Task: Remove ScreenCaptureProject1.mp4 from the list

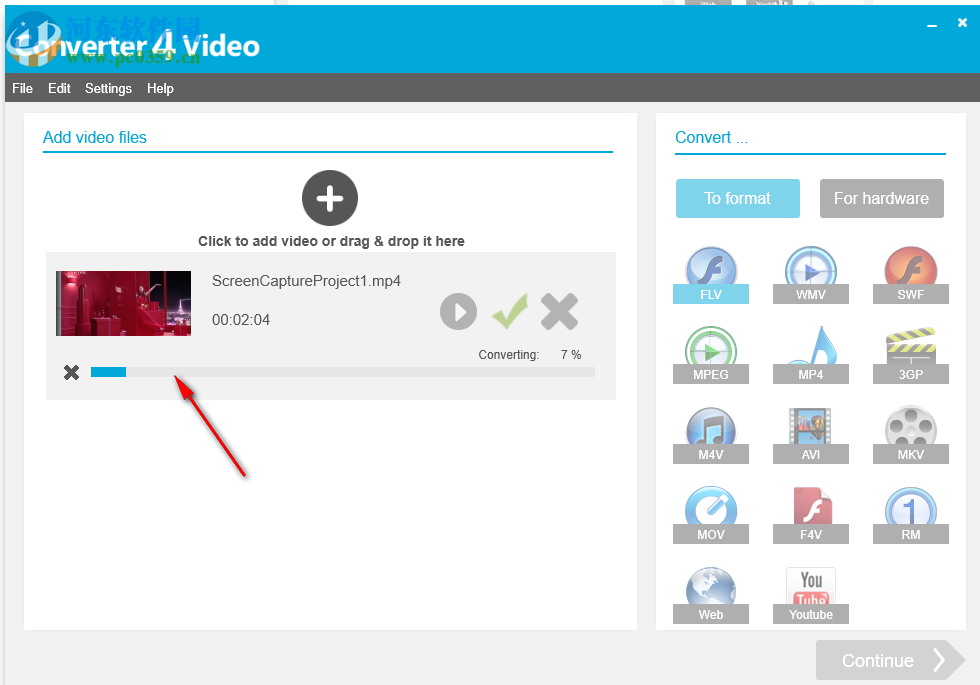Action: tap(559, 311)
